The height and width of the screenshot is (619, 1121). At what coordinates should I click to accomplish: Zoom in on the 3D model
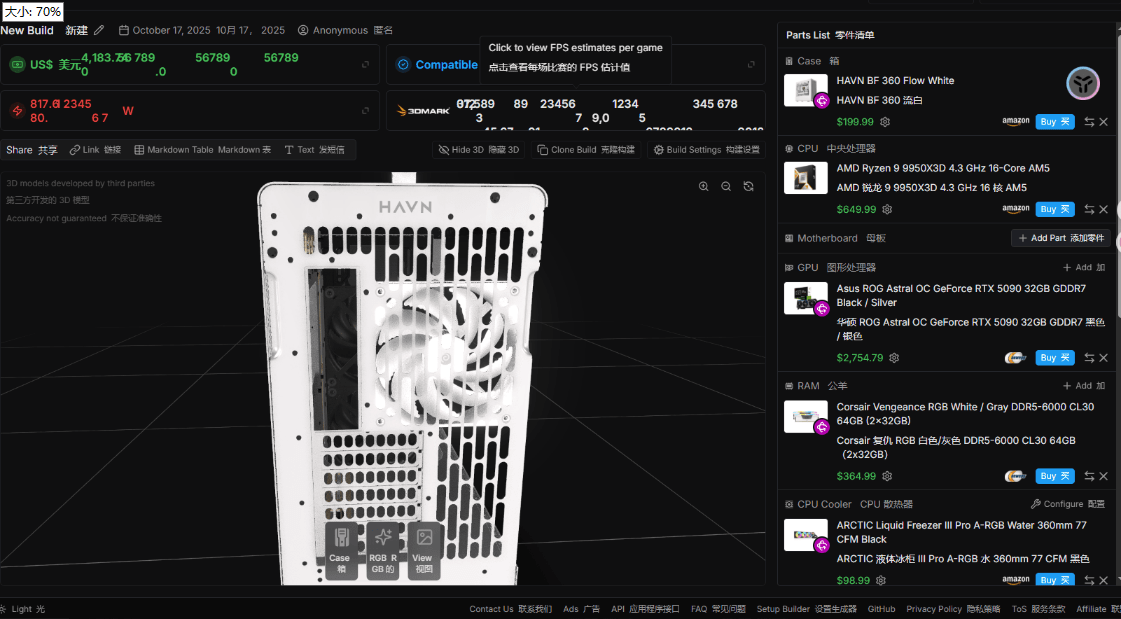704,186
